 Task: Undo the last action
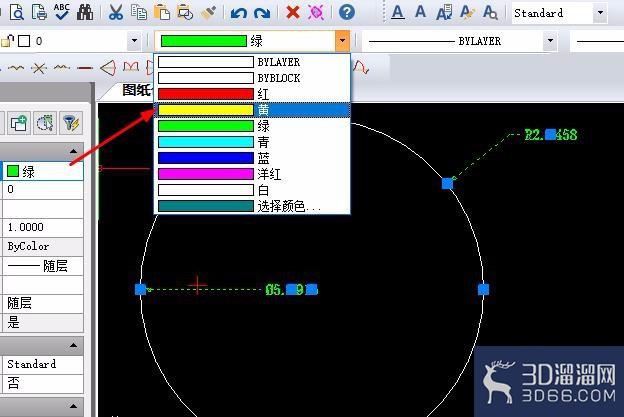coord(238,13)
